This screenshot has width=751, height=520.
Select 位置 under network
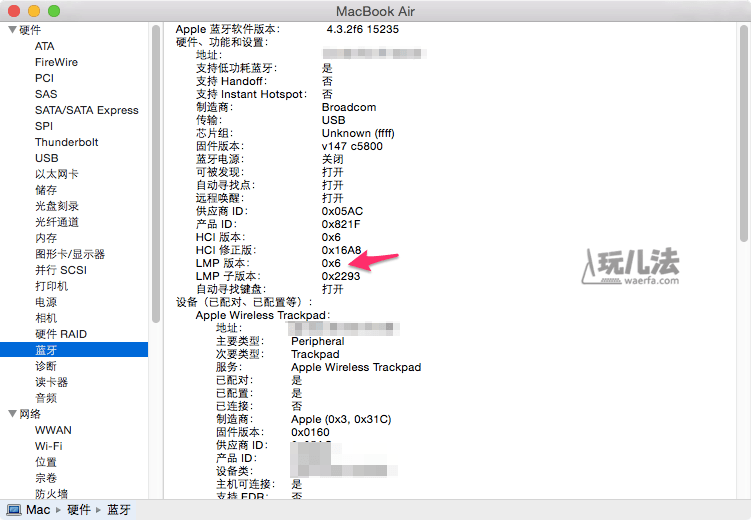(x=46, y=462)
